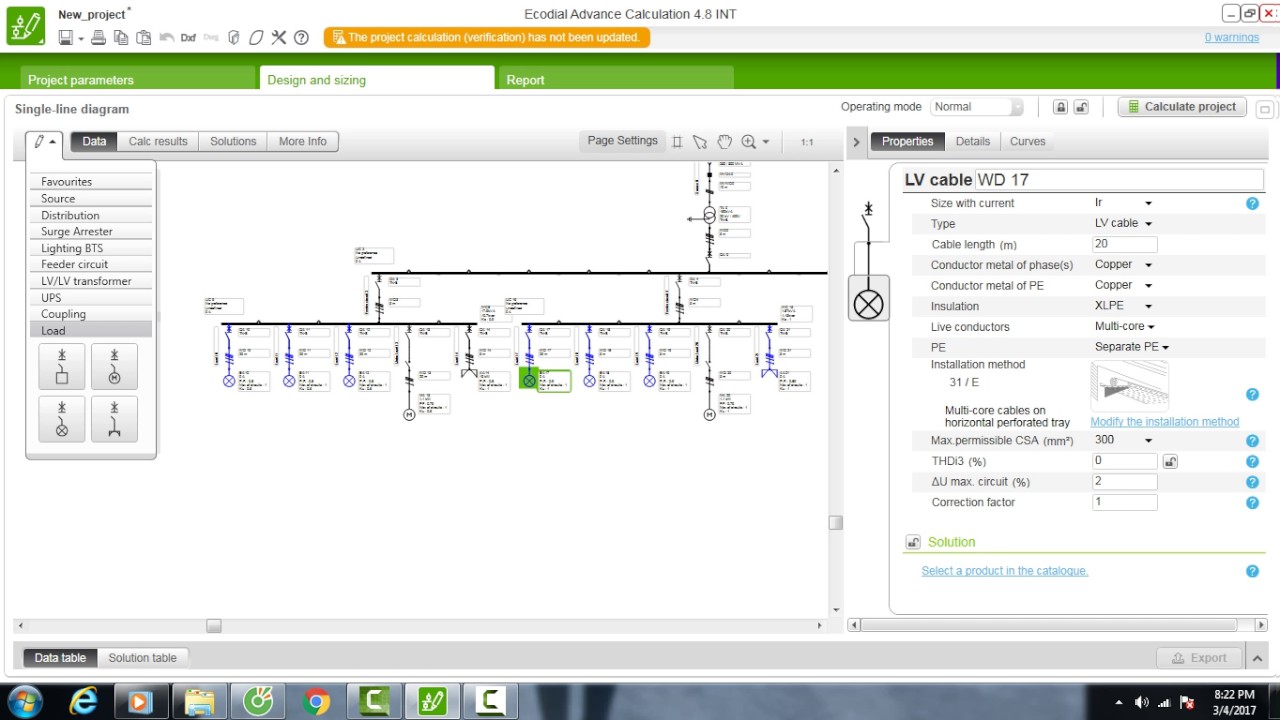Click the Undo arrow icon
Image resolution: width=1280 pixels, height=720 pixels.
tap(165, 38)
